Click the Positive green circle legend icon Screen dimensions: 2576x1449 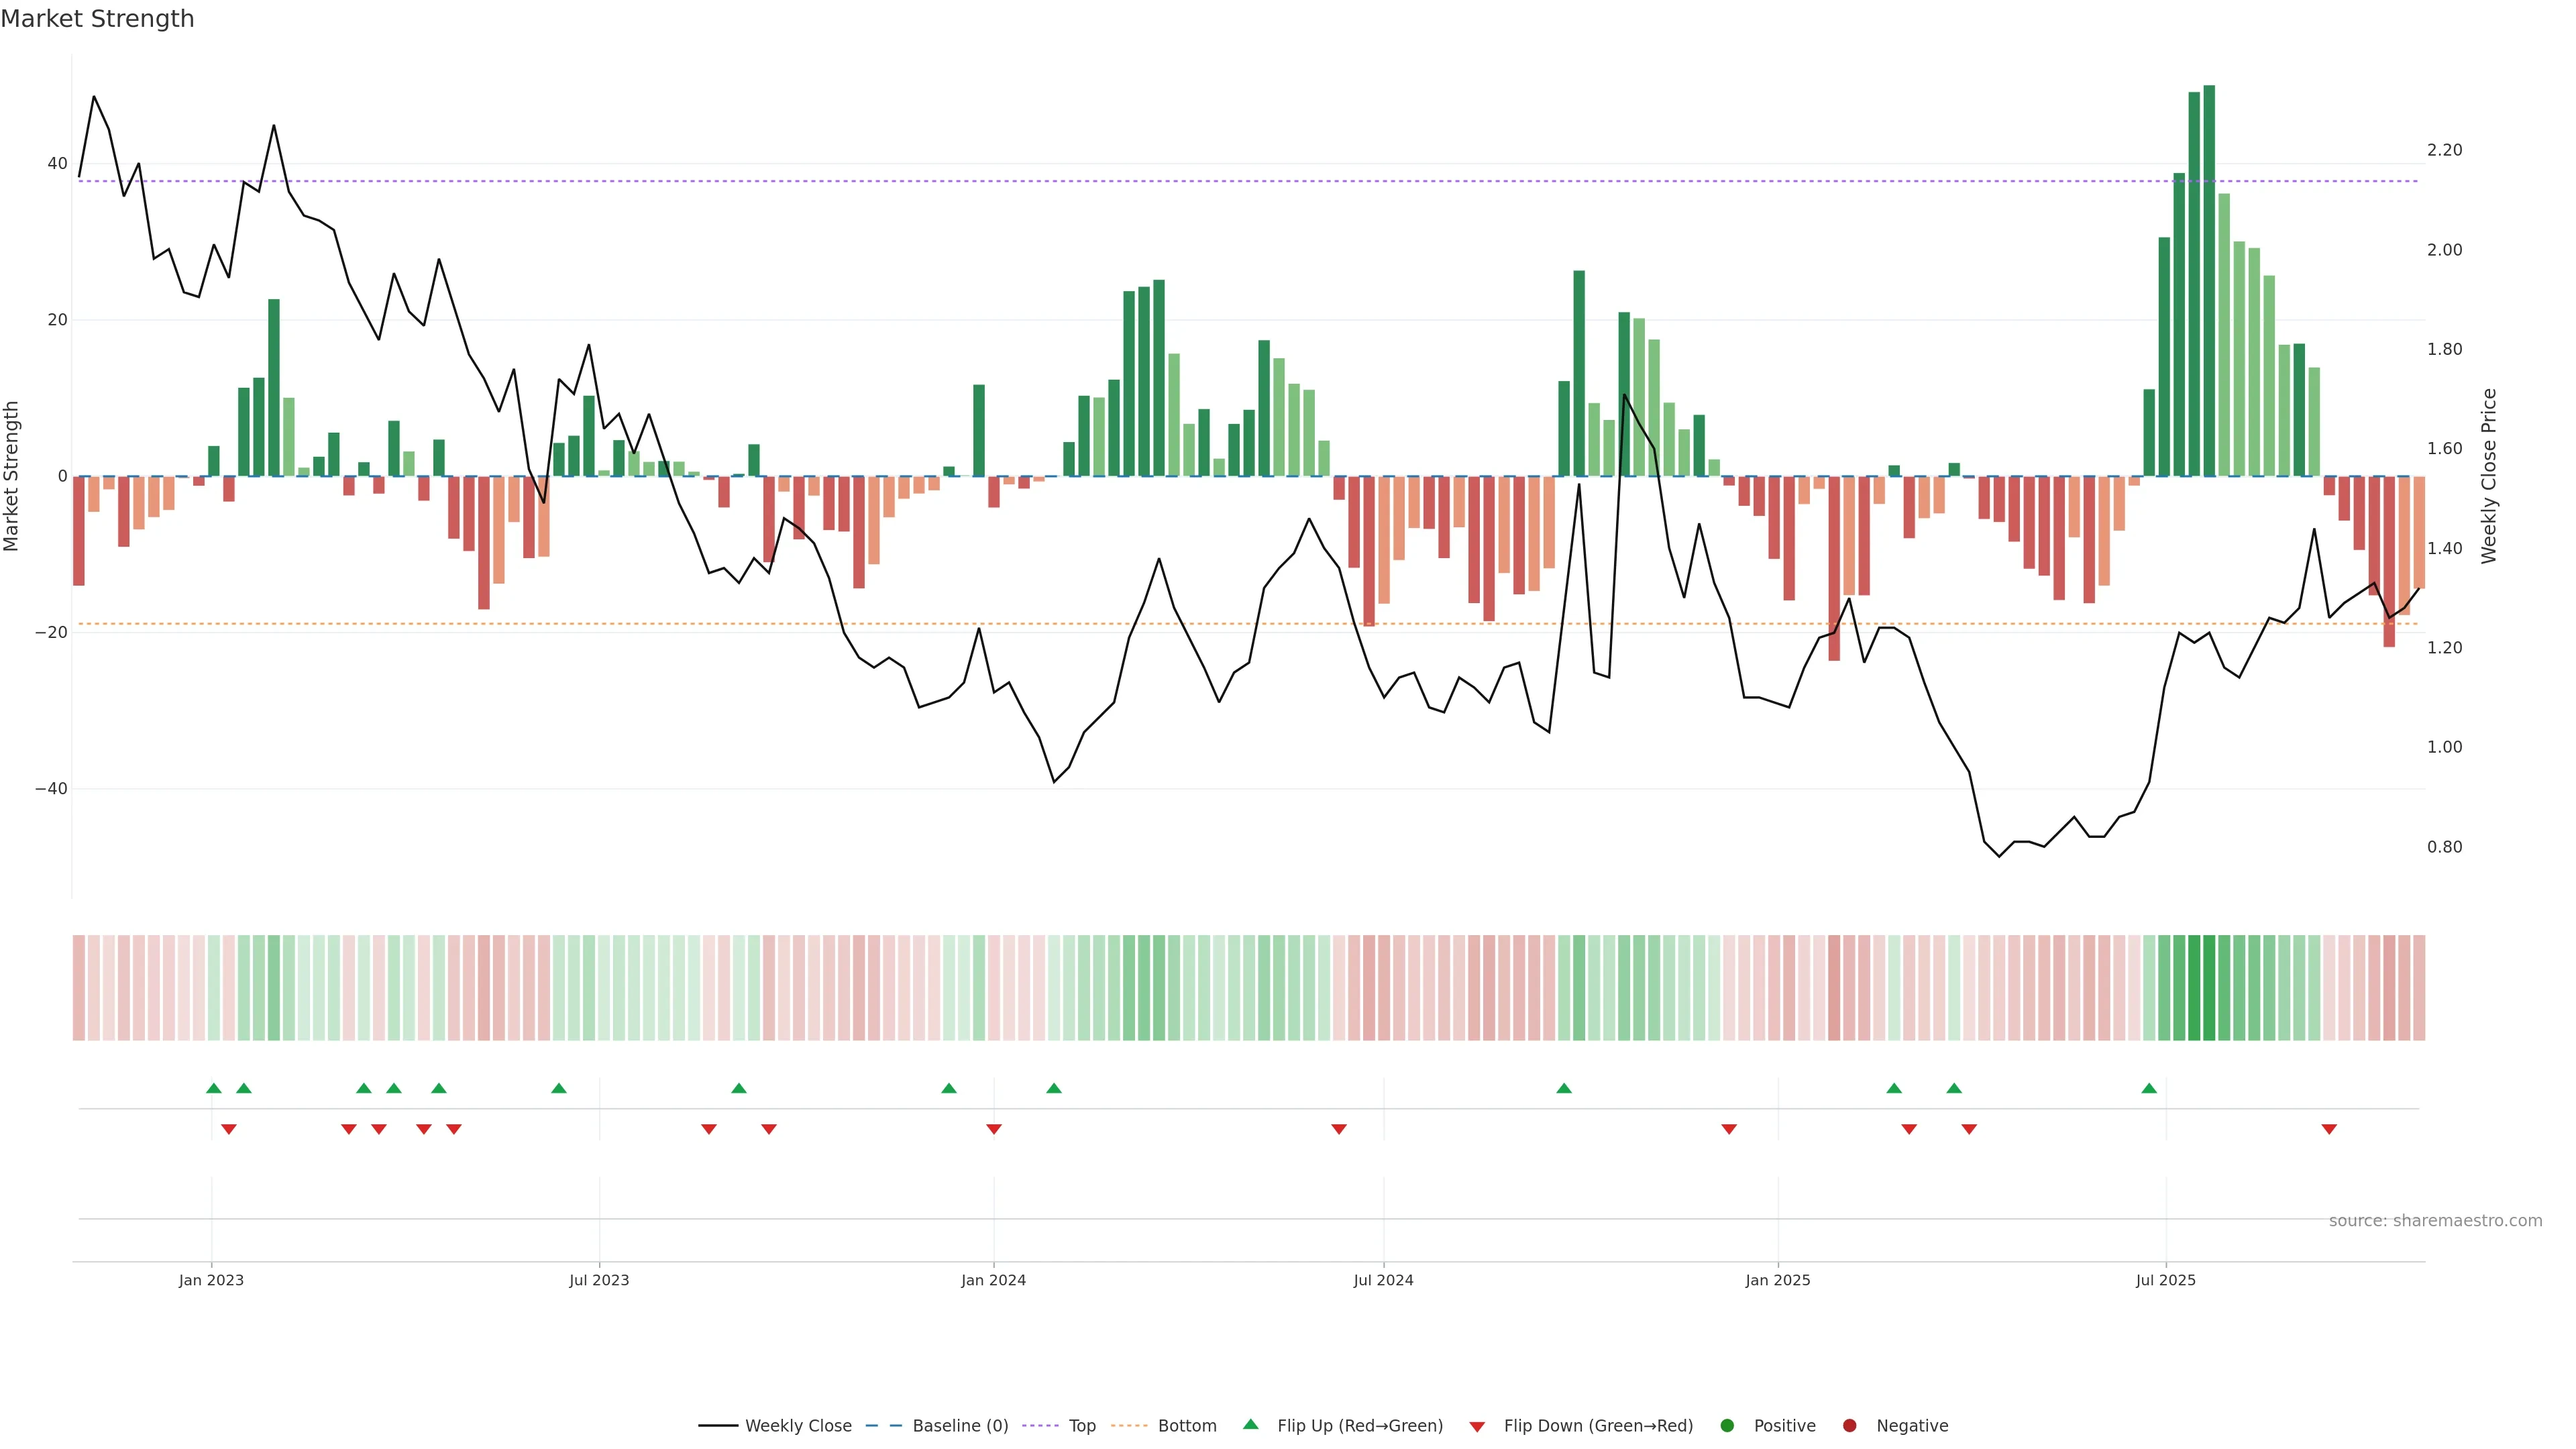(x=1727, y=1425)
